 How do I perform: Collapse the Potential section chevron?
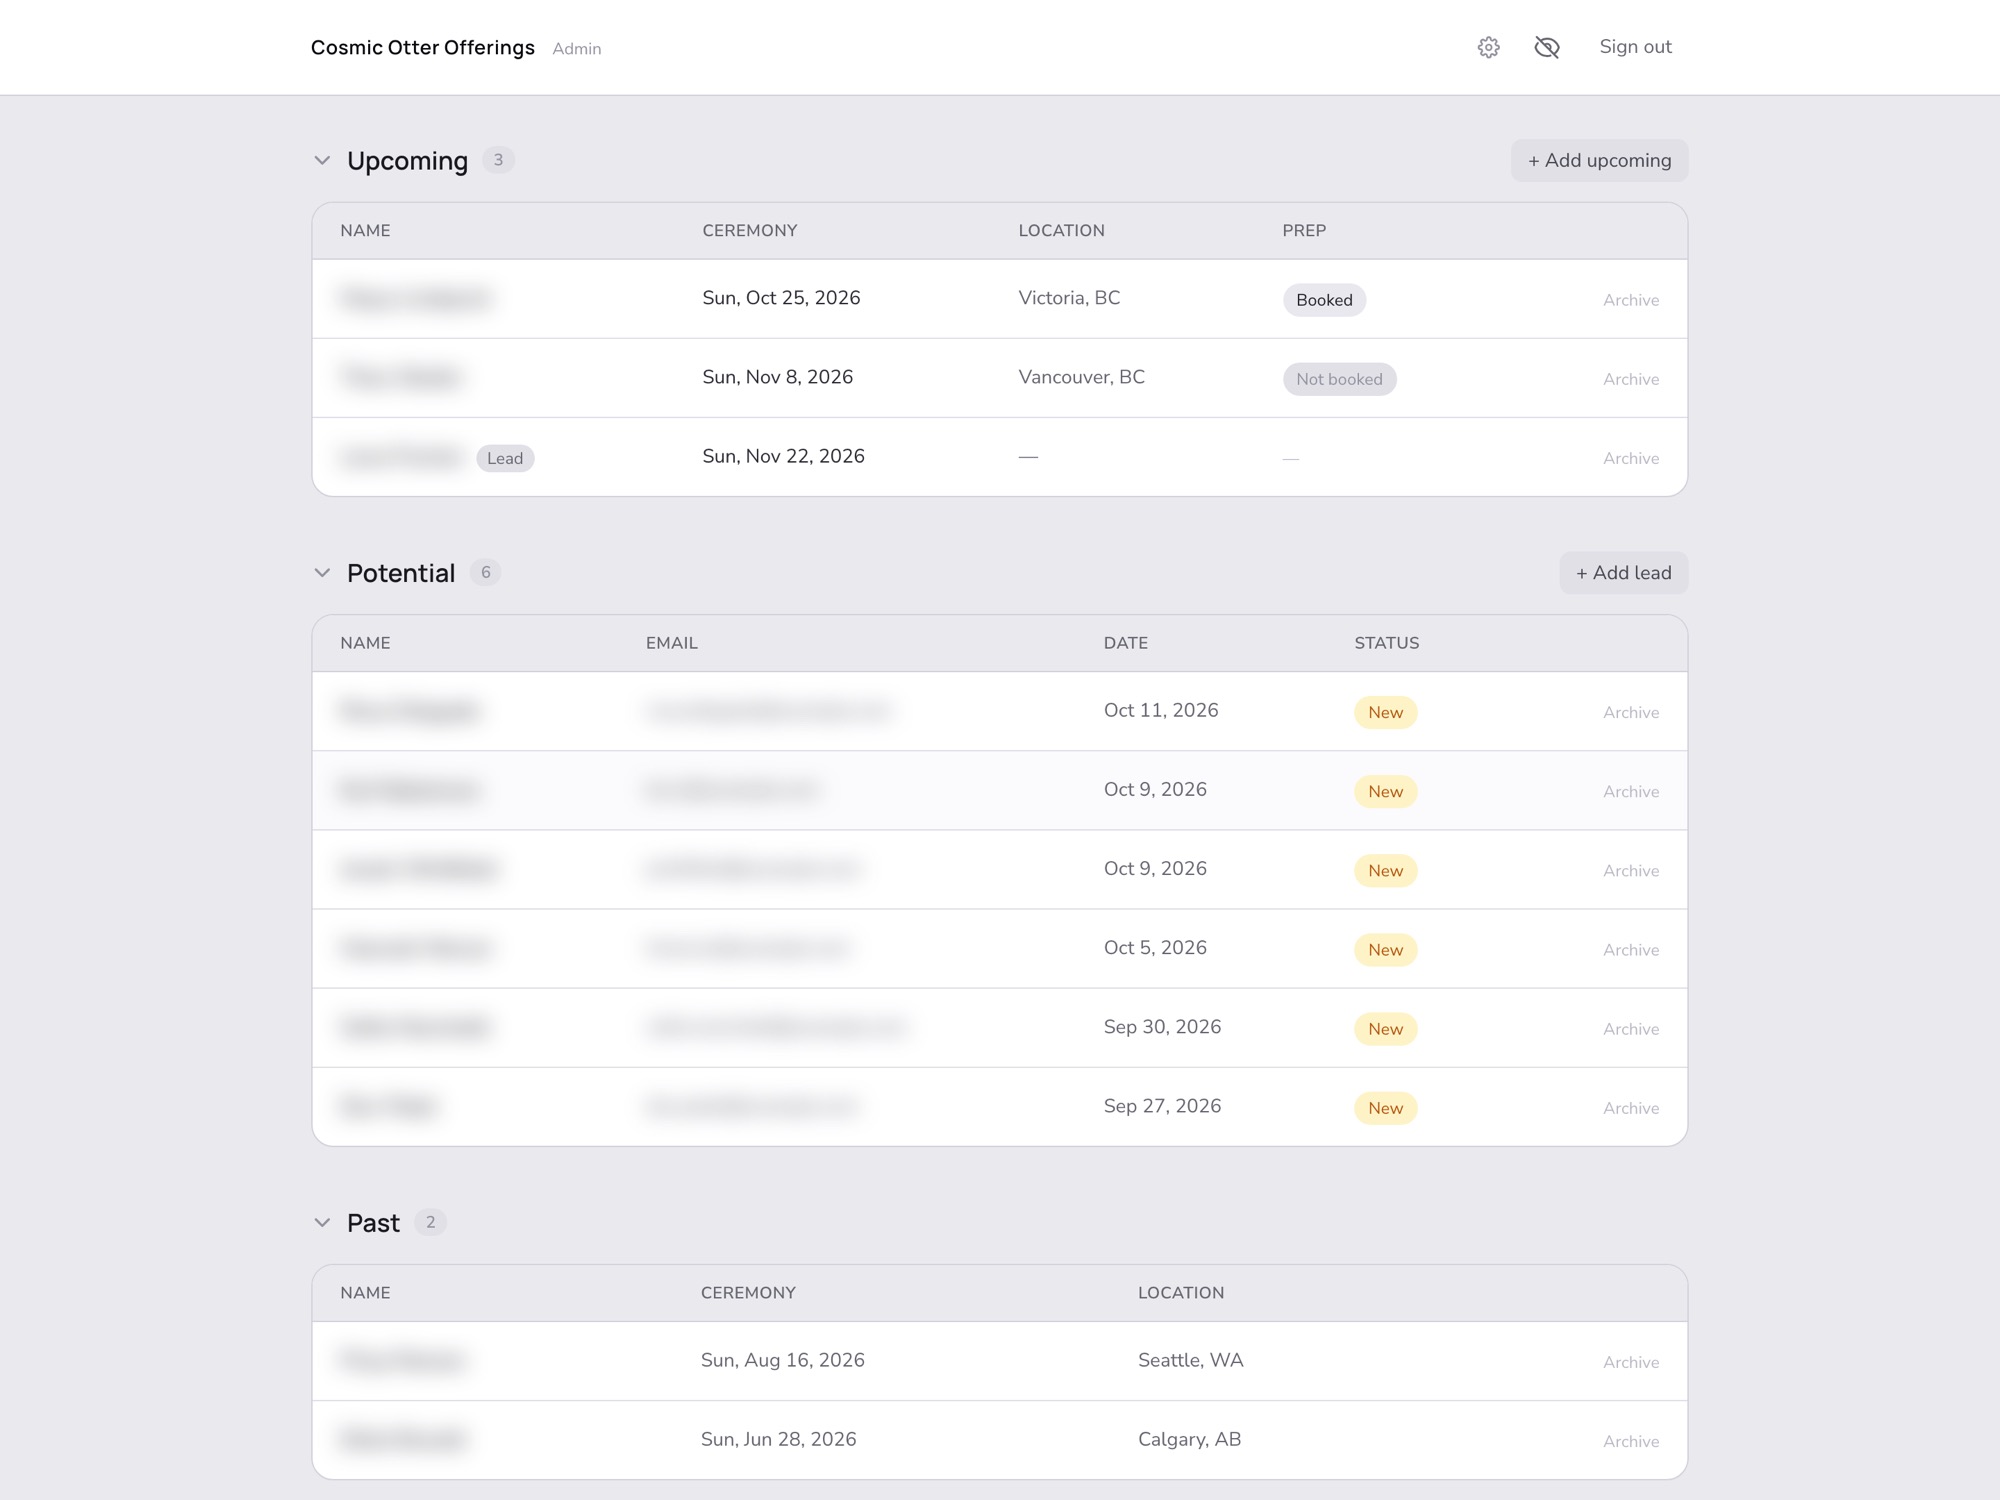(x=322, y=573)
